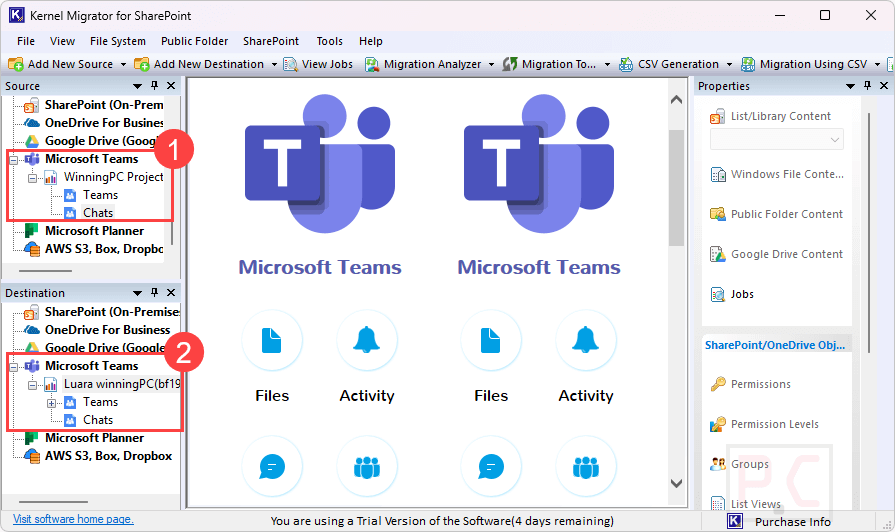The image size is (895, 532).
Task: Collapse Microsoft Teams node in Source tree
Action: point(14,160)
